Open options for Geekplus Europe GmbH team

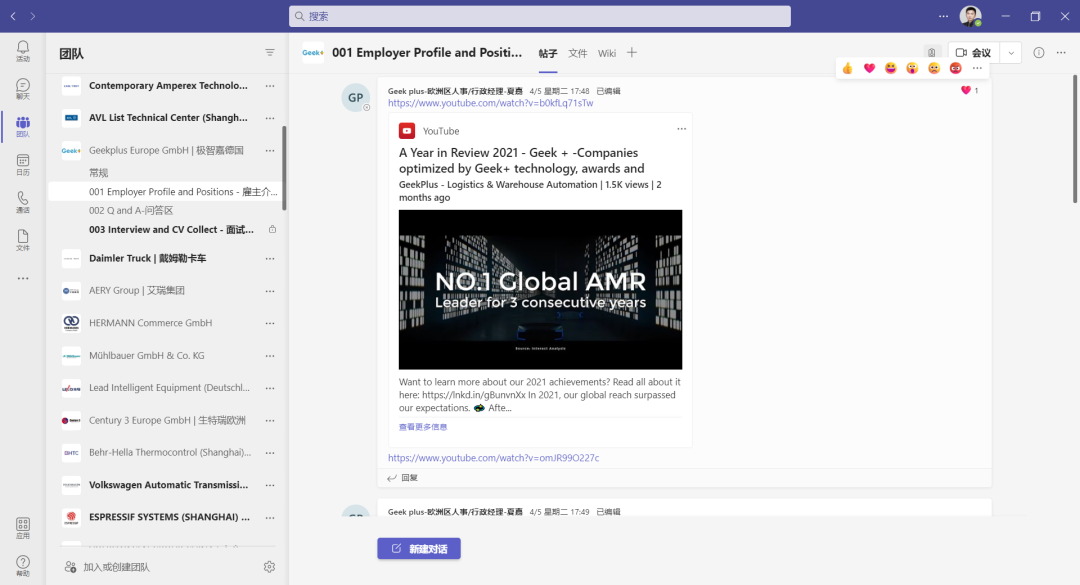(270, 150)
